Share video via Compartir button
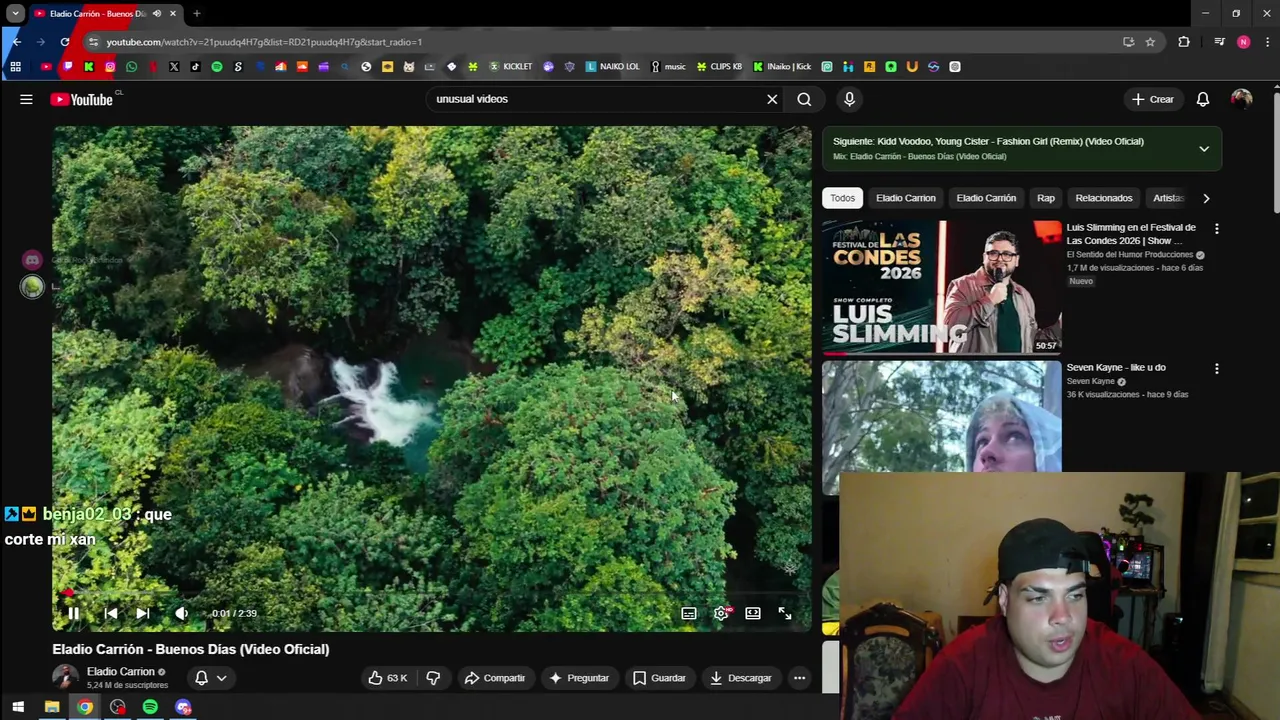 tap(495, 678)
